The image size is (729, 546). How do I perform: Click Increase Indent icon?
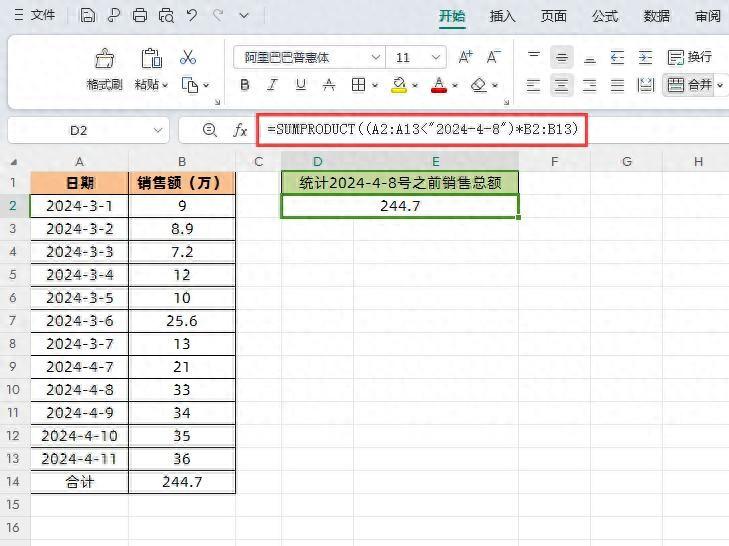(x=645, y=58)
